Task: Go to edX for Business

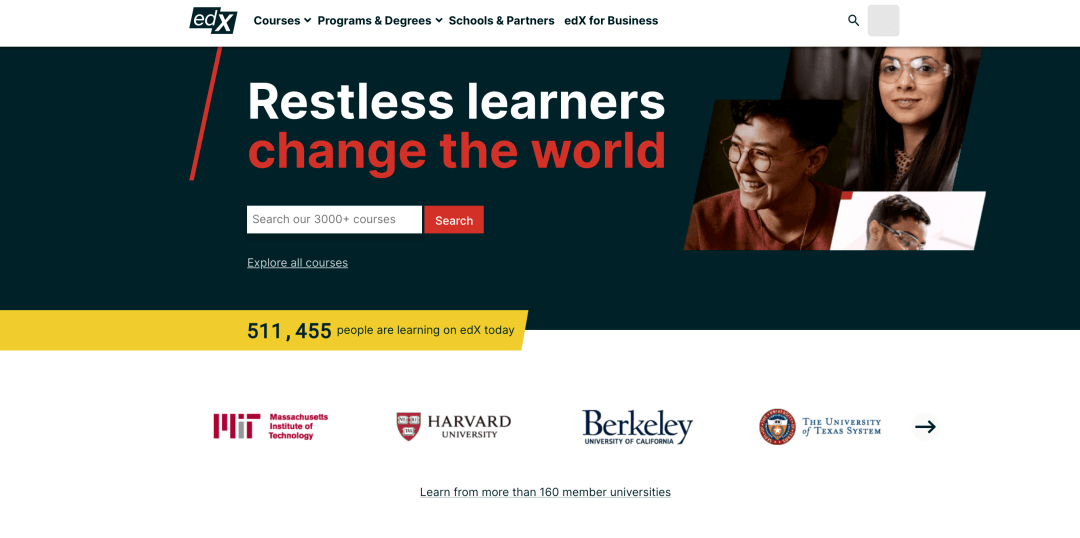Action: click(611, 20)
